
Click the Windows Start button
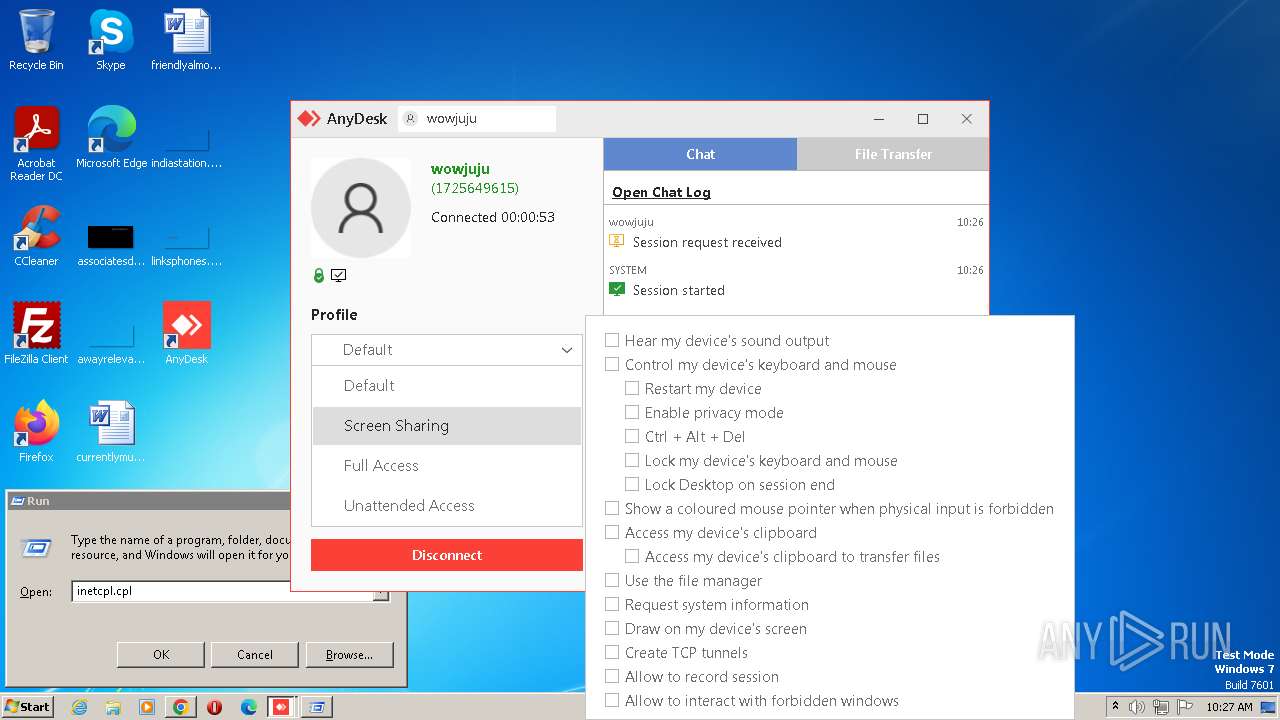28,707
